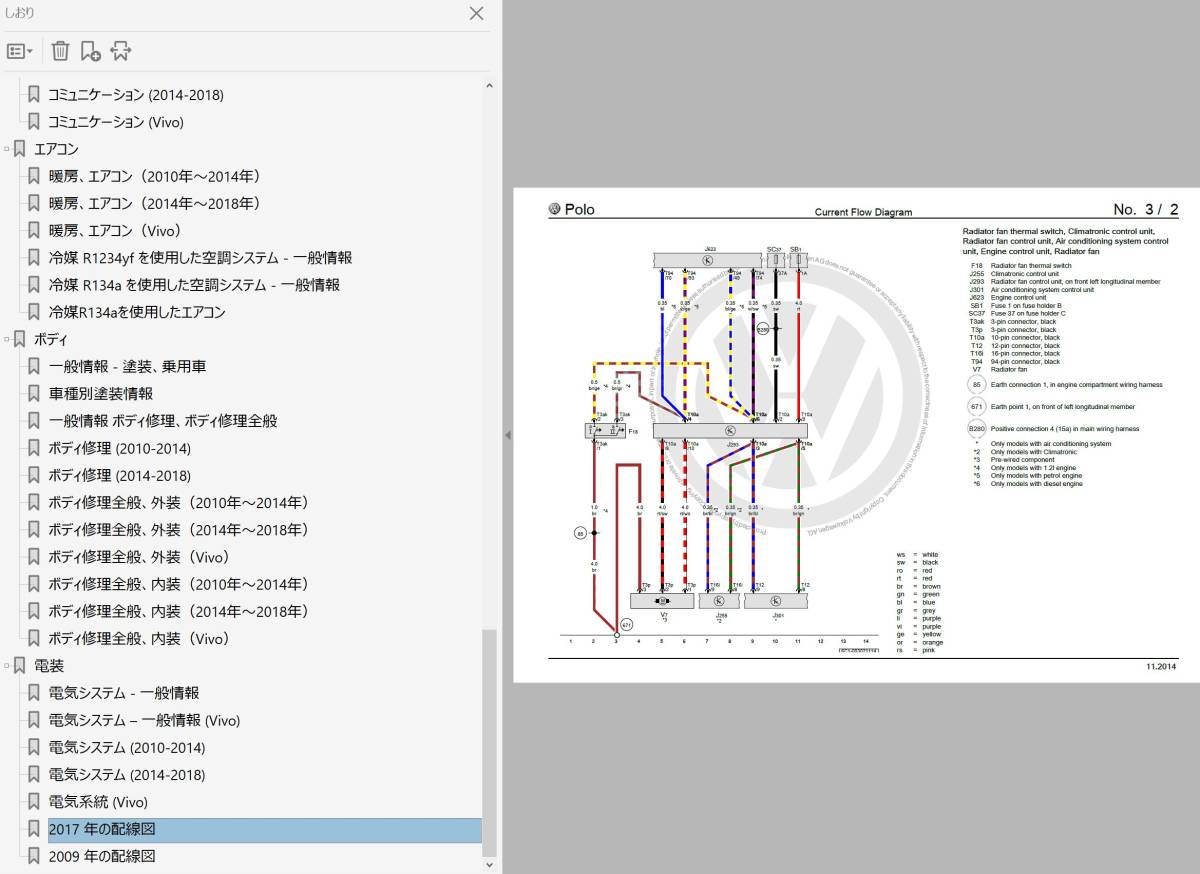Open bookmark 暖房、エアコン（2010年～2014年）
Screen dimensions: 1200x874
tap(155, 176)
